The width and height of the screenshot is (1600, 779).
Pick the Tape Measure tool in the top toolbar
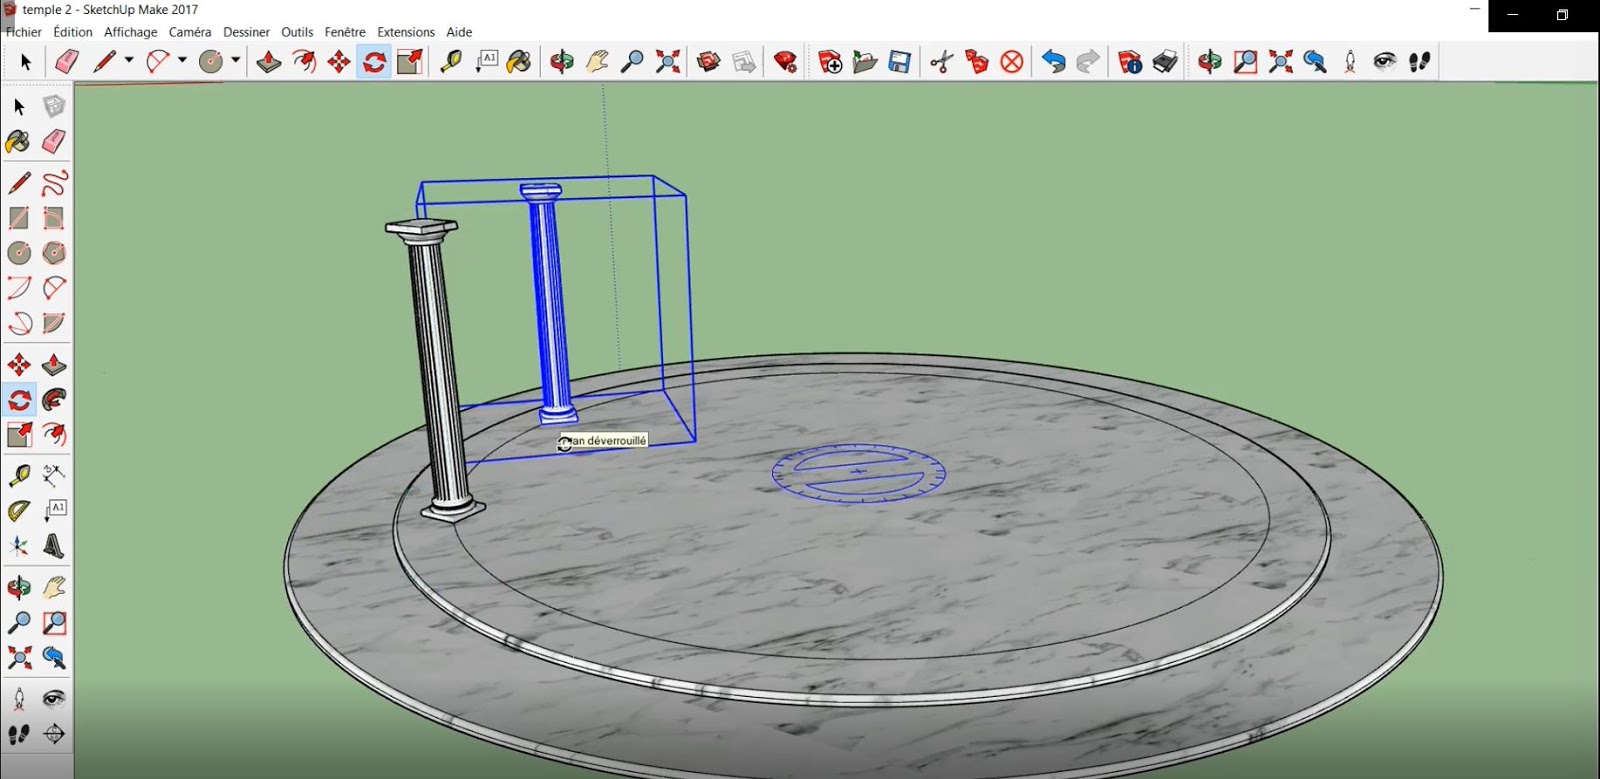point(451,62)
